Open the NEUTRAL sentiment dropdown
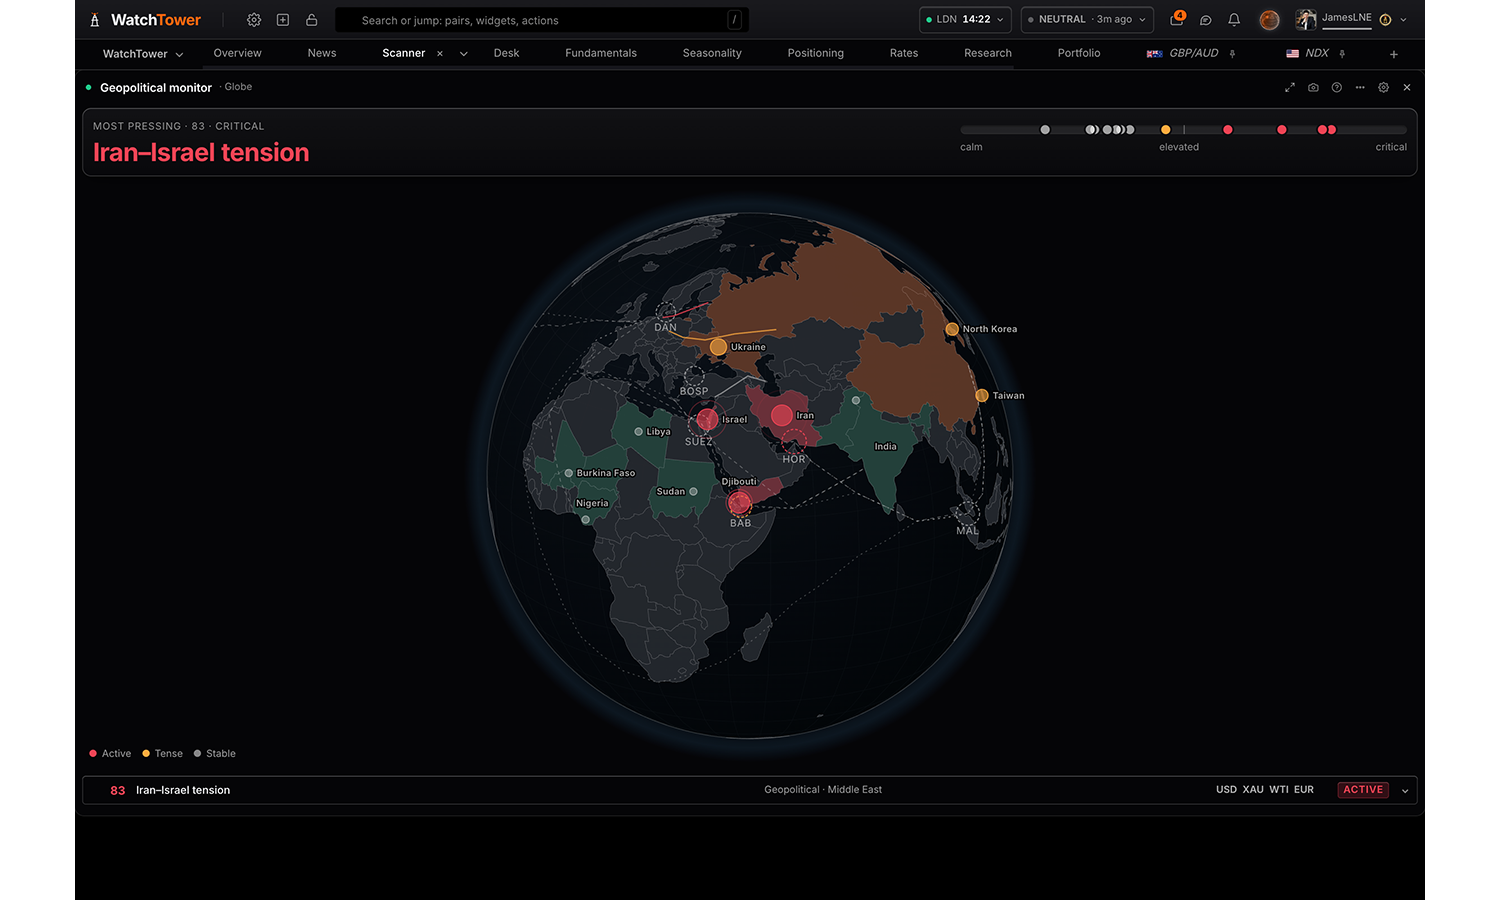The width and height of the screenshot is (1500, 900). point(1087,20)
